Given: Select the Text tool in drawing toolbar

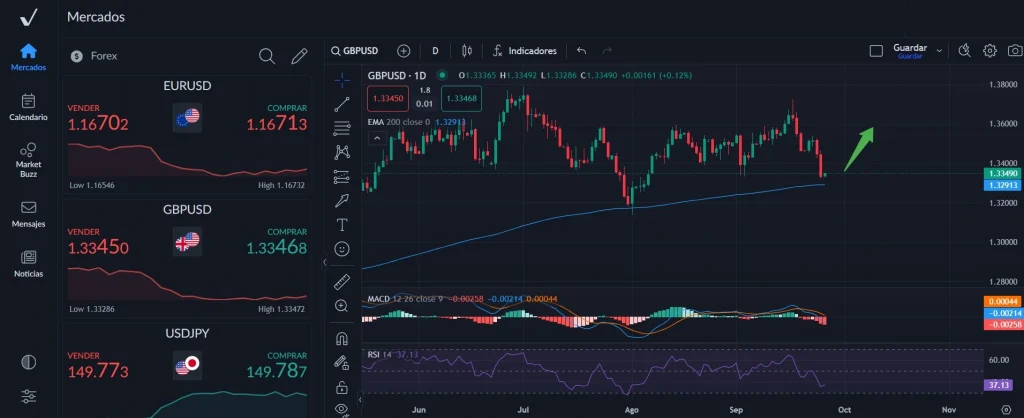Looking at the screenshot, I should (x=342, y=224).
